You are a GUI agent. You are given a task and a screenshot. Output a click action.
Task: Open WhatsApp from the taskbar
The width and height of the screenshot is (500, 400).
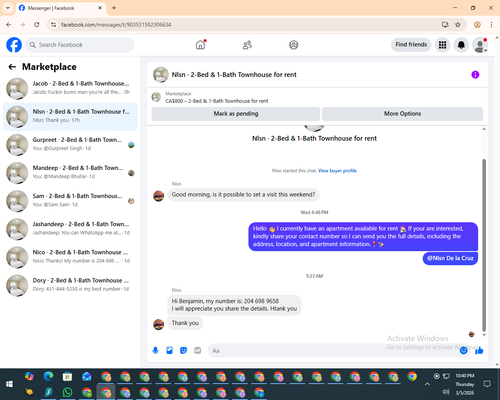67,392
